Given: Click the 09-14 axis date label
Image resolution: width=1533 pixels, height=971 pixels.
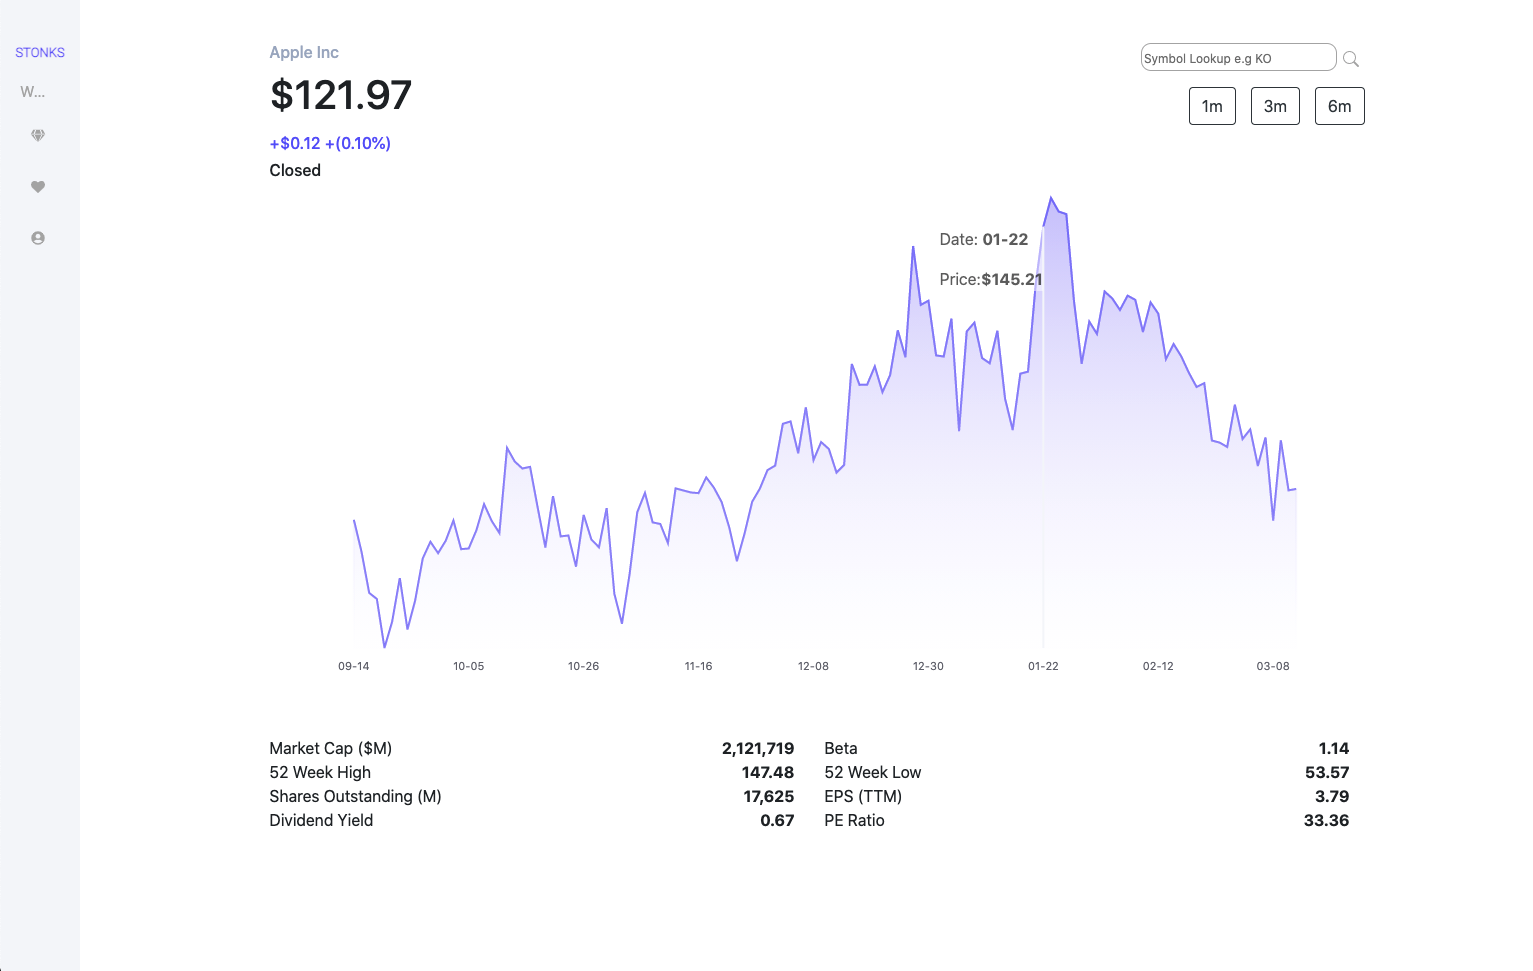Looking at the screenshot, I should coord(354,666).
